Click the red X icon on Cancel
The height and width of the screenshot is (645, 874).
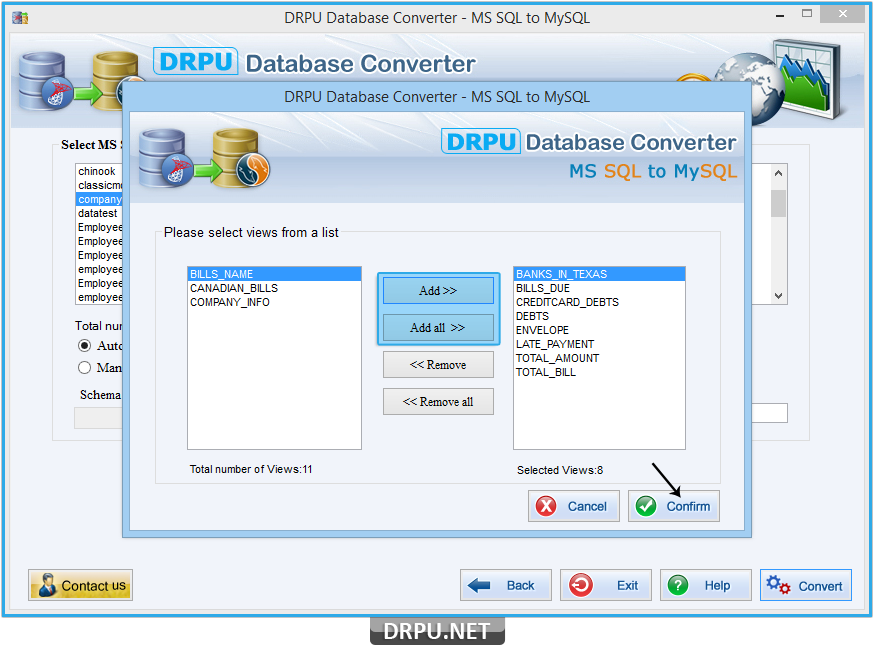click(x=546, y=506)
